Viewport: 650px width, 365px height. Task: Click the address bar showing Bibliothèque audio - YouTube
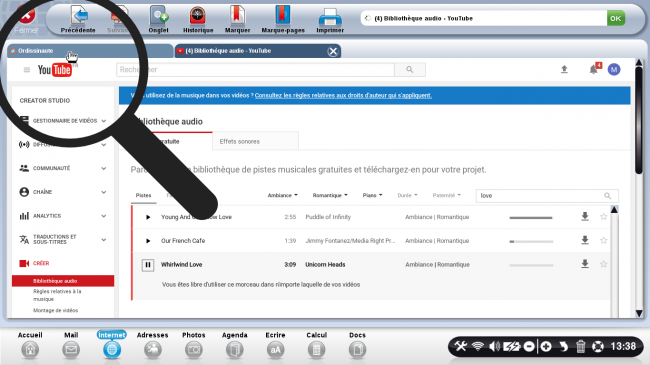483,18
